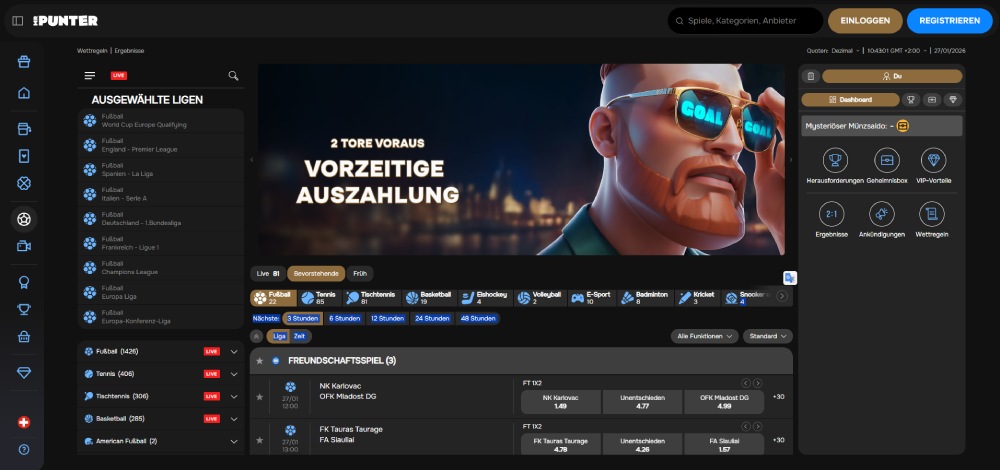Open the help question mark icon
Image resolution: width=1000 pixels, height=470 pixels.
24,450
